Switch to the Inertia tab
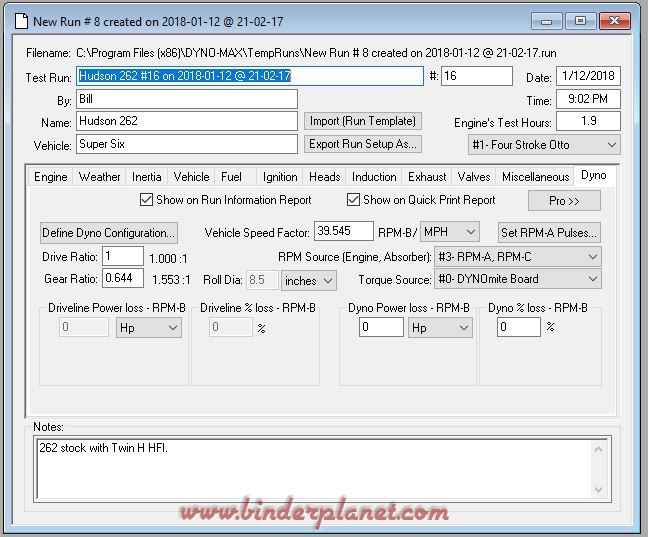The height and width of the screenshot is (537, 648). [147, 177]
